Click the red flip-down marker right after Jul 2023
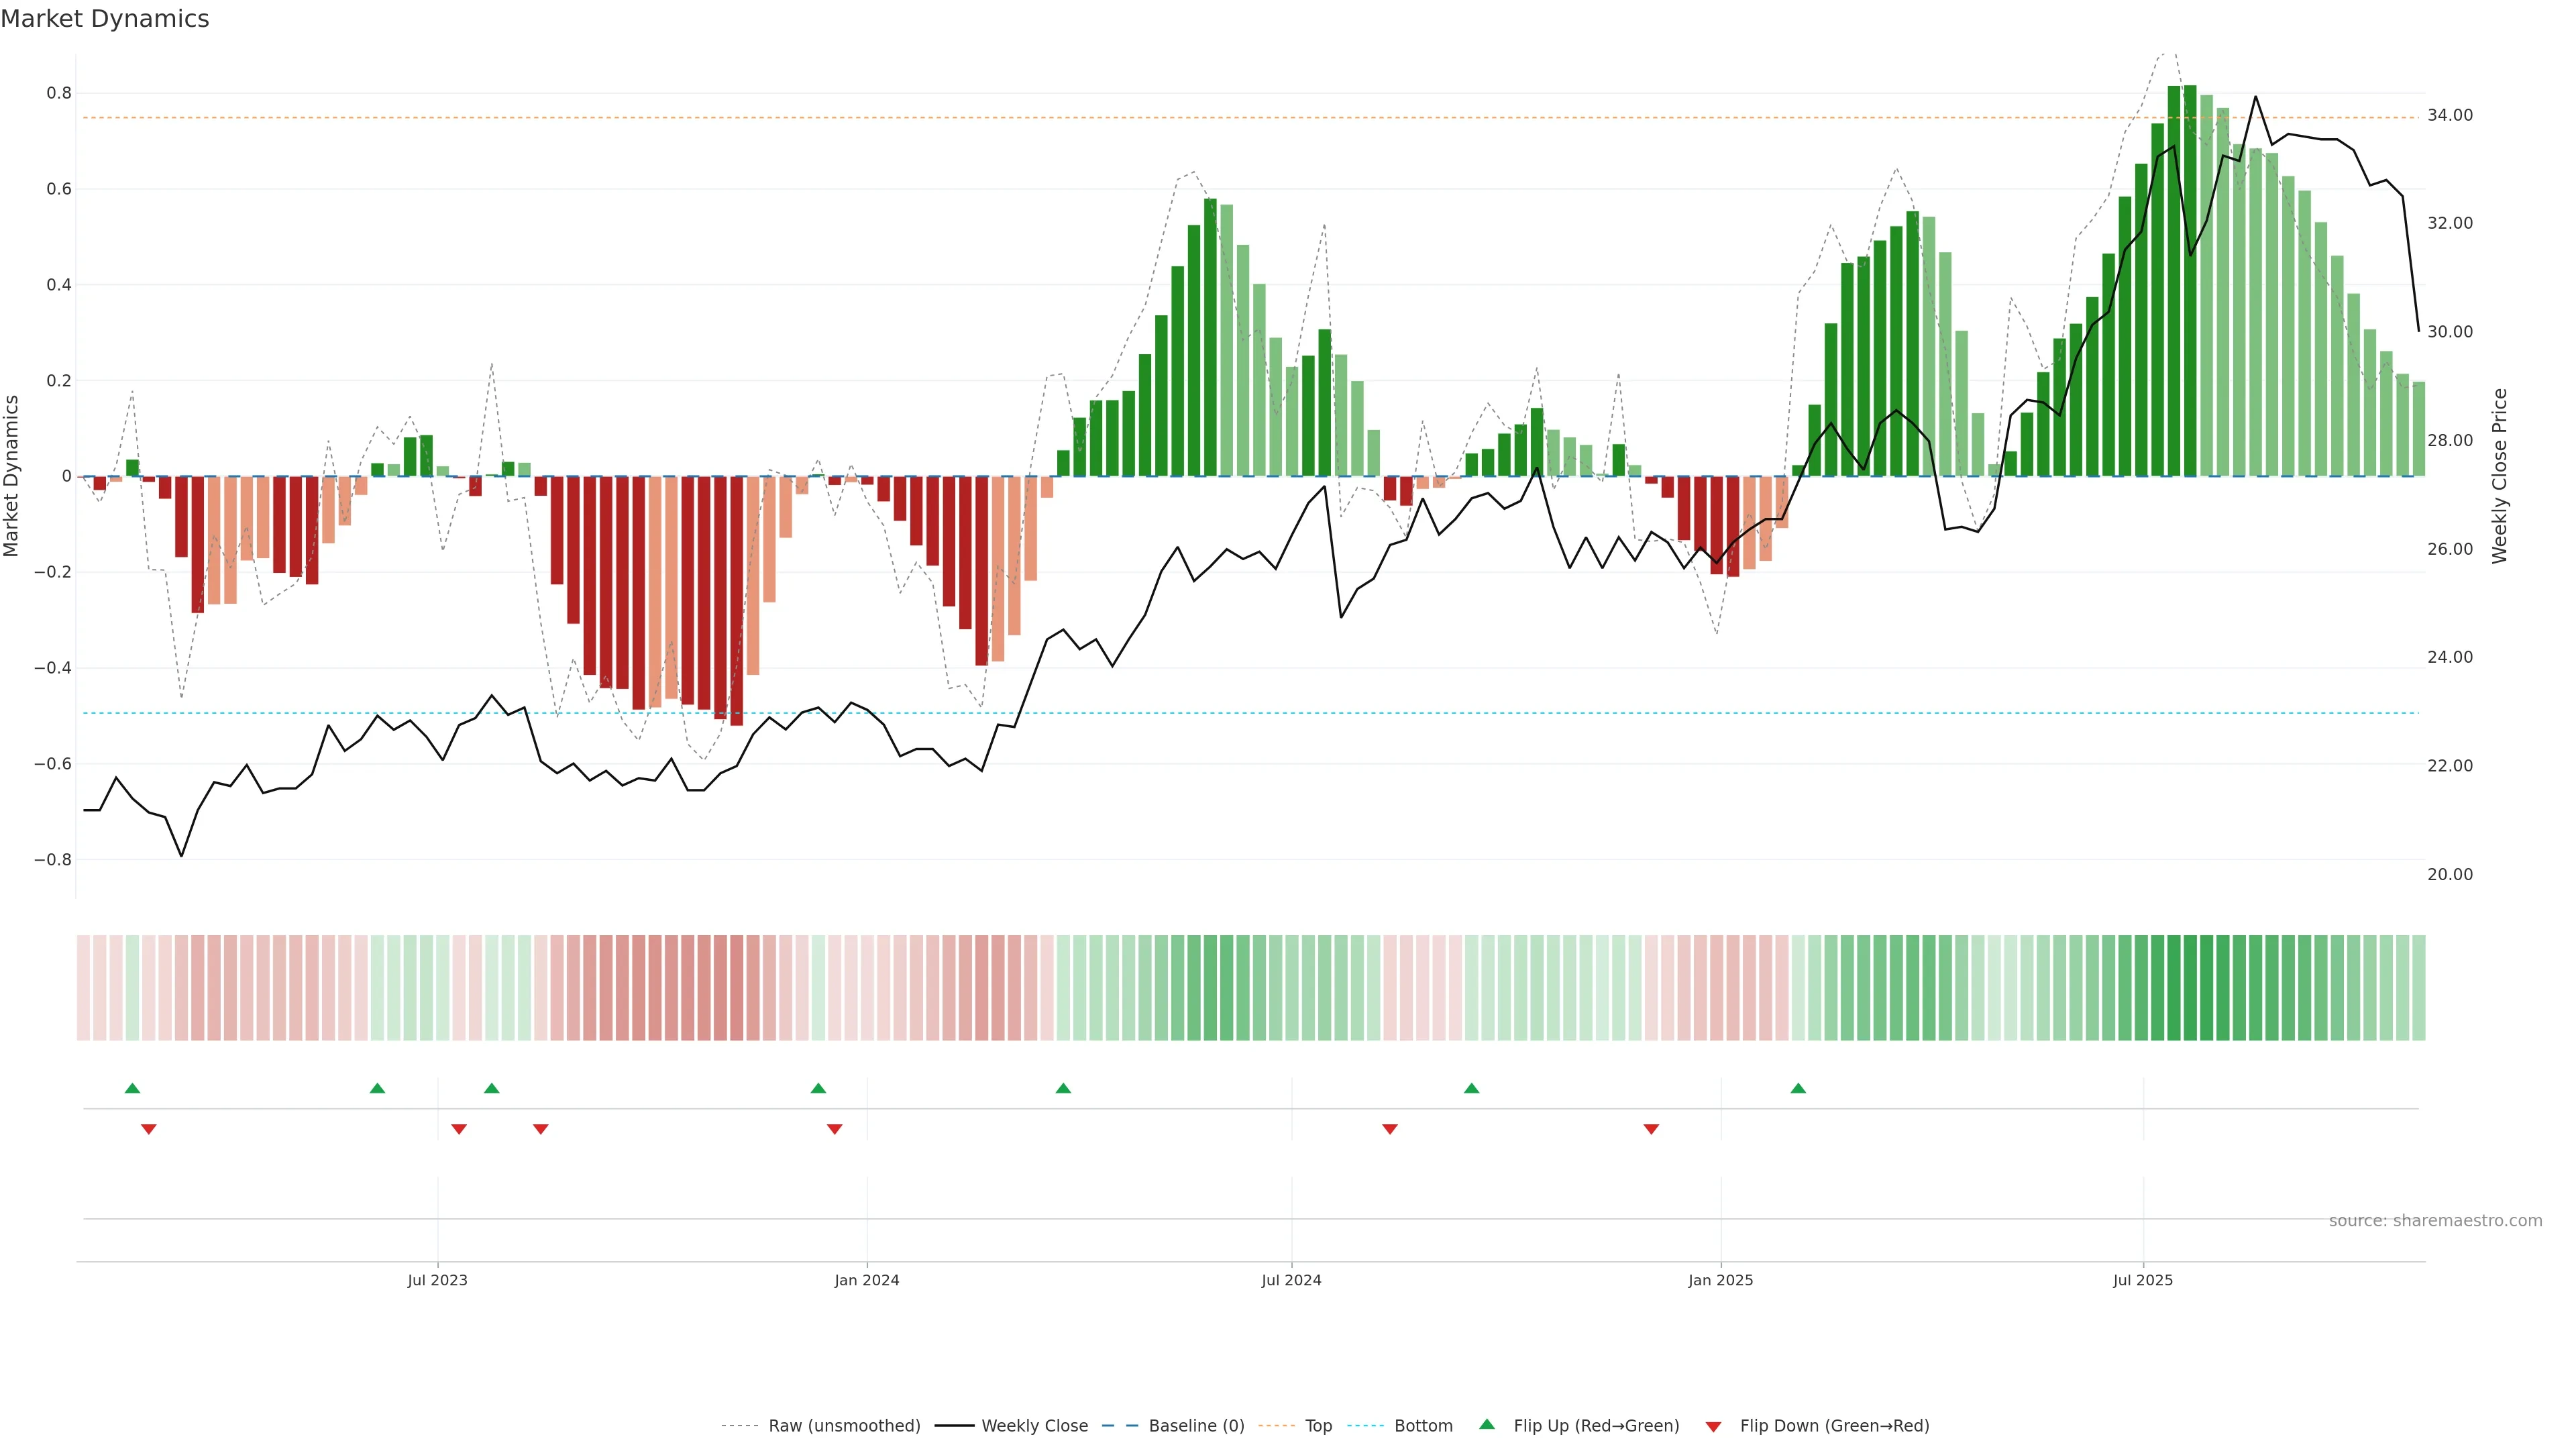The height and width of the screenshot is (1449, 2576). pos(459,1129)
